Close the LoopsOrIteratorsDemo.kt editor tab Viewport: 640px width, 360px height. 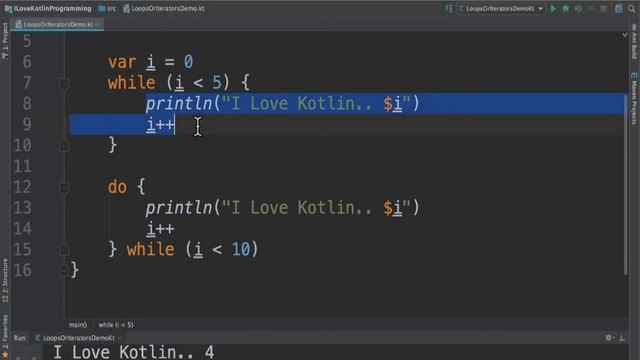98,25
